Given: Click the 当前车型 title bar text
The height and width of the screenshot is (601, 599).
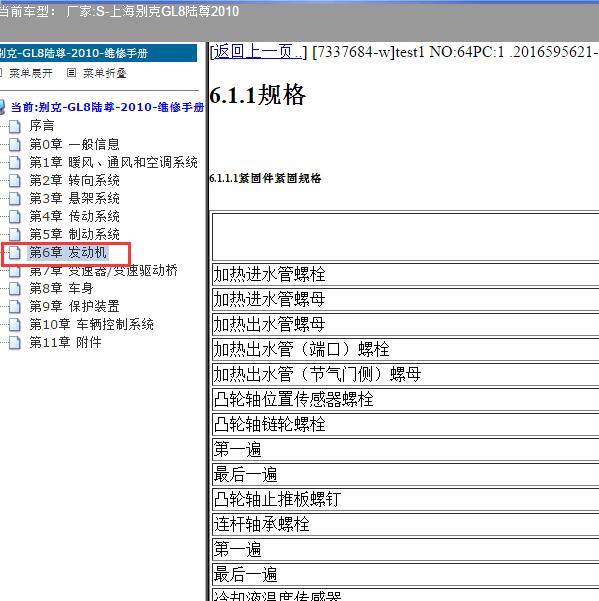Looking at the screenshot, I should pyautogui.click(x=119, y=11).
